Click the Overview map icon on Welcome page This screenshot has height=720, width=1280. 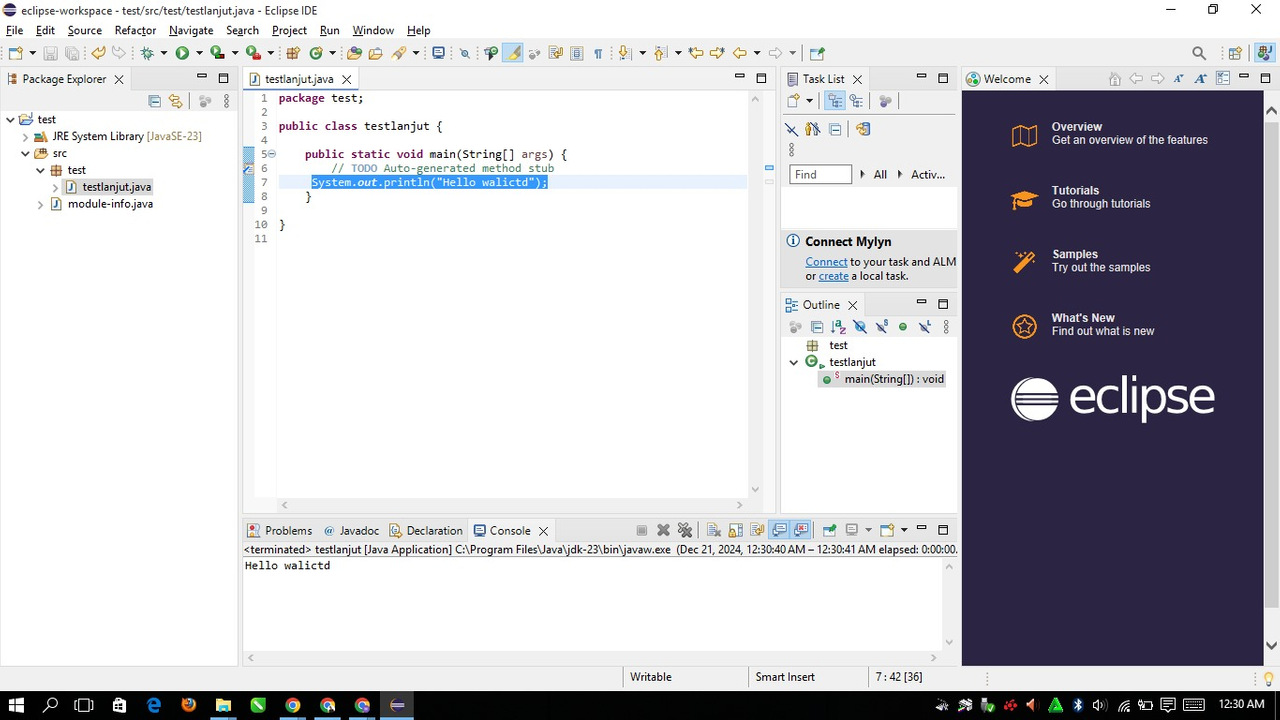click(x=1024, y=135)
